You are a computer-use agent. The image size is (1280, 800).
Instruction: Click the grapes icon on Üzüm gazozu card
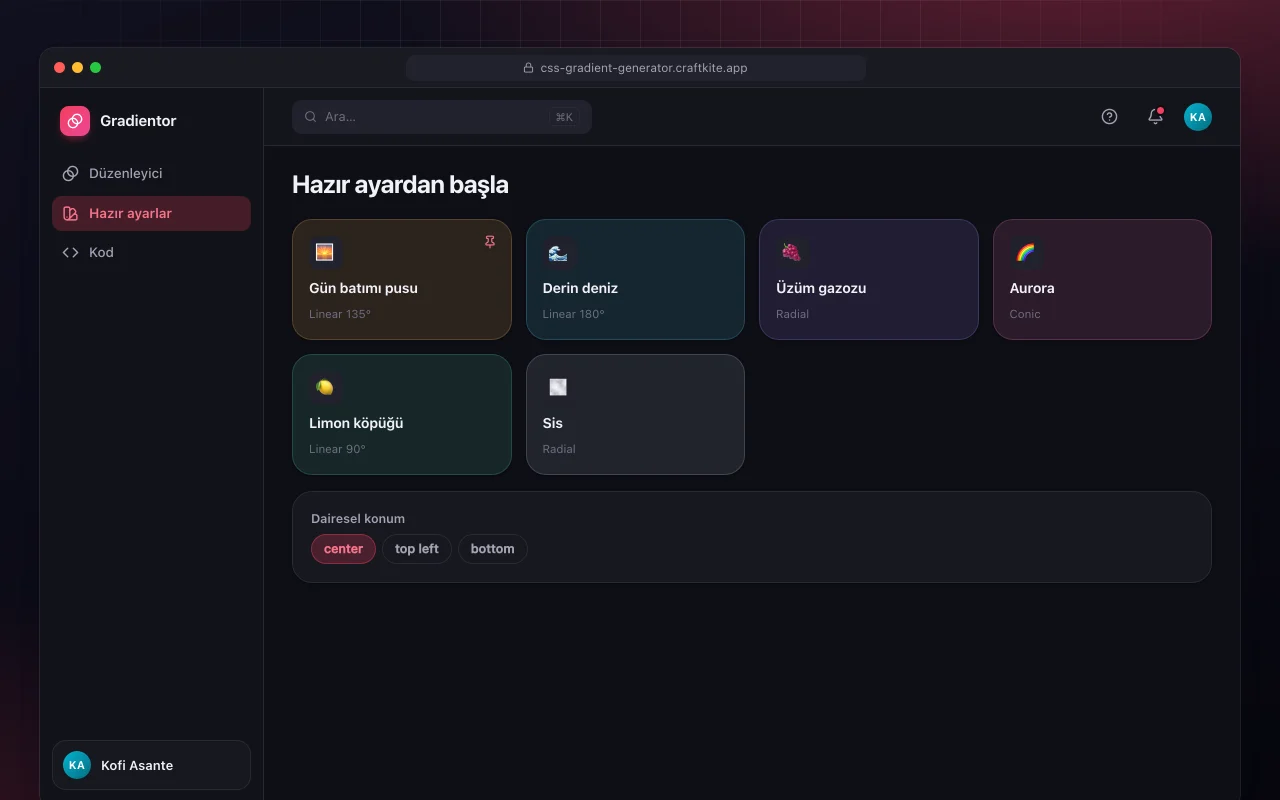click(791, 253)
